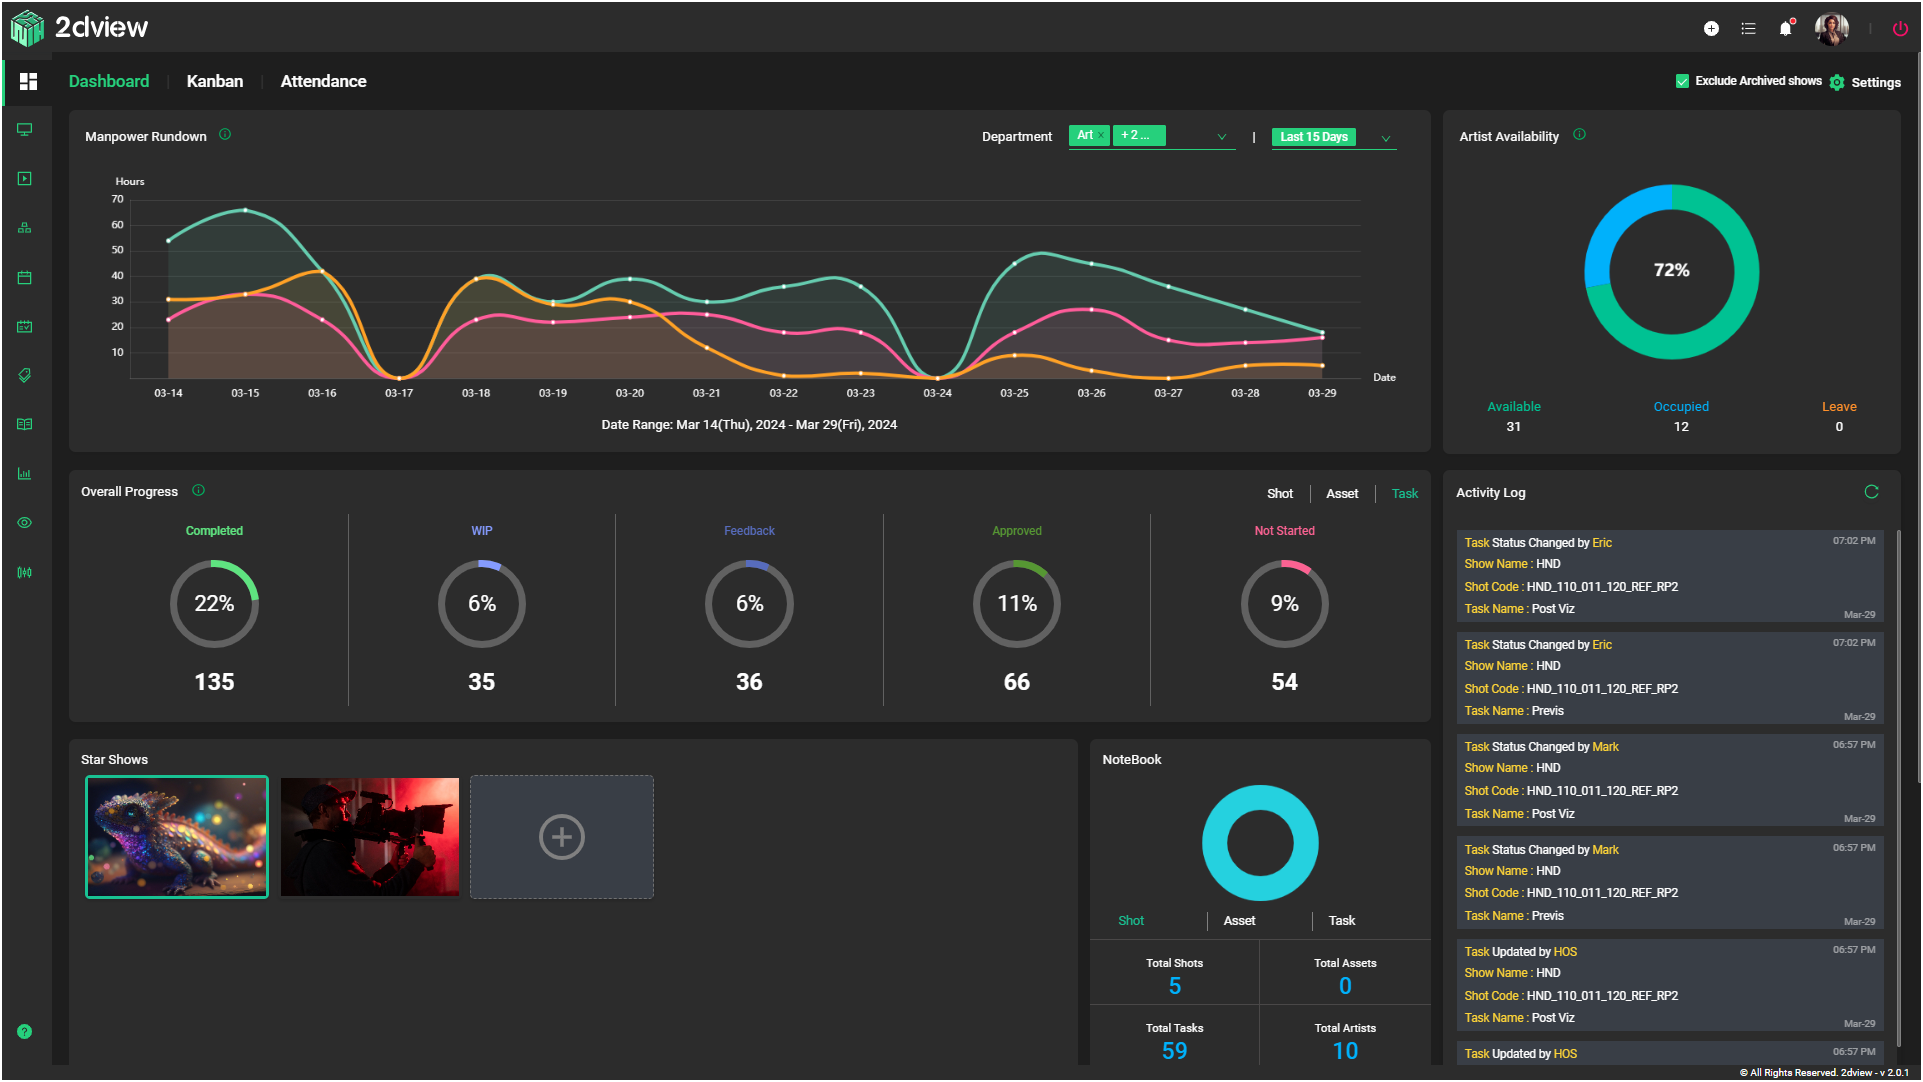The image size is (1923, 1082).
Task: Click the analytics/graph icon in sidebar
Action: point(25,473)
